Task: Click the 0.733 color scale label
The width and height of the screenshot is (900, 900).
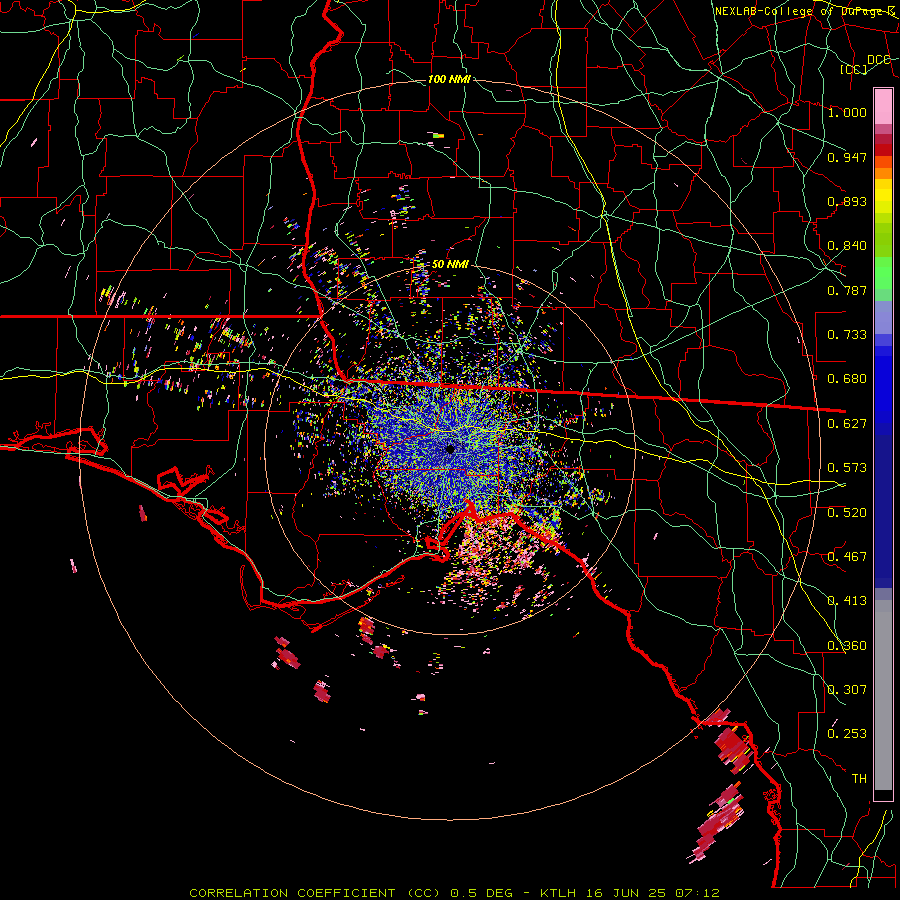Action: click(847, 335)
